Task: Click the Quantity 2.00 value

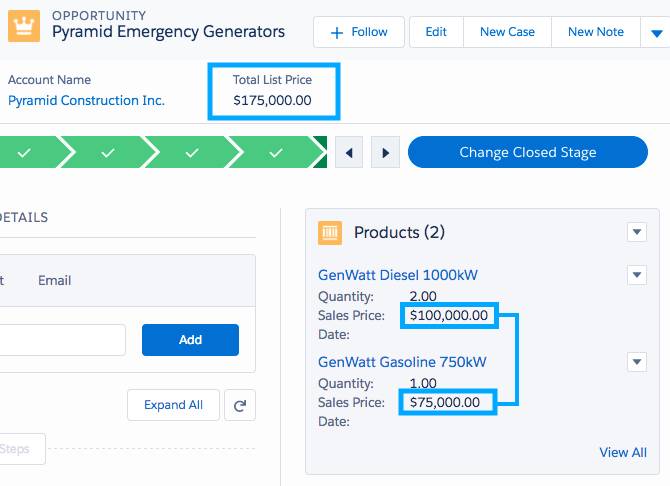Action: pyautogui.click(x=423, y=296)
